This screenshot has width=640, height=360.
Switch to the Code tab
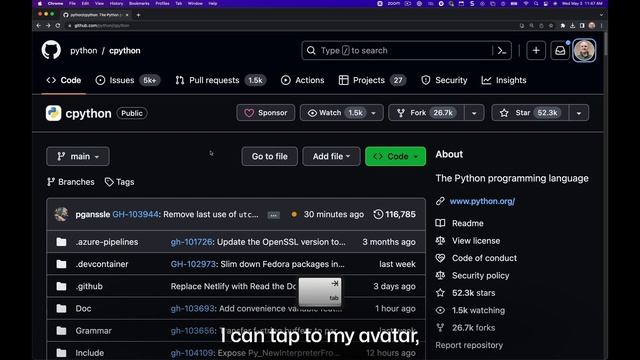point(64,80)
